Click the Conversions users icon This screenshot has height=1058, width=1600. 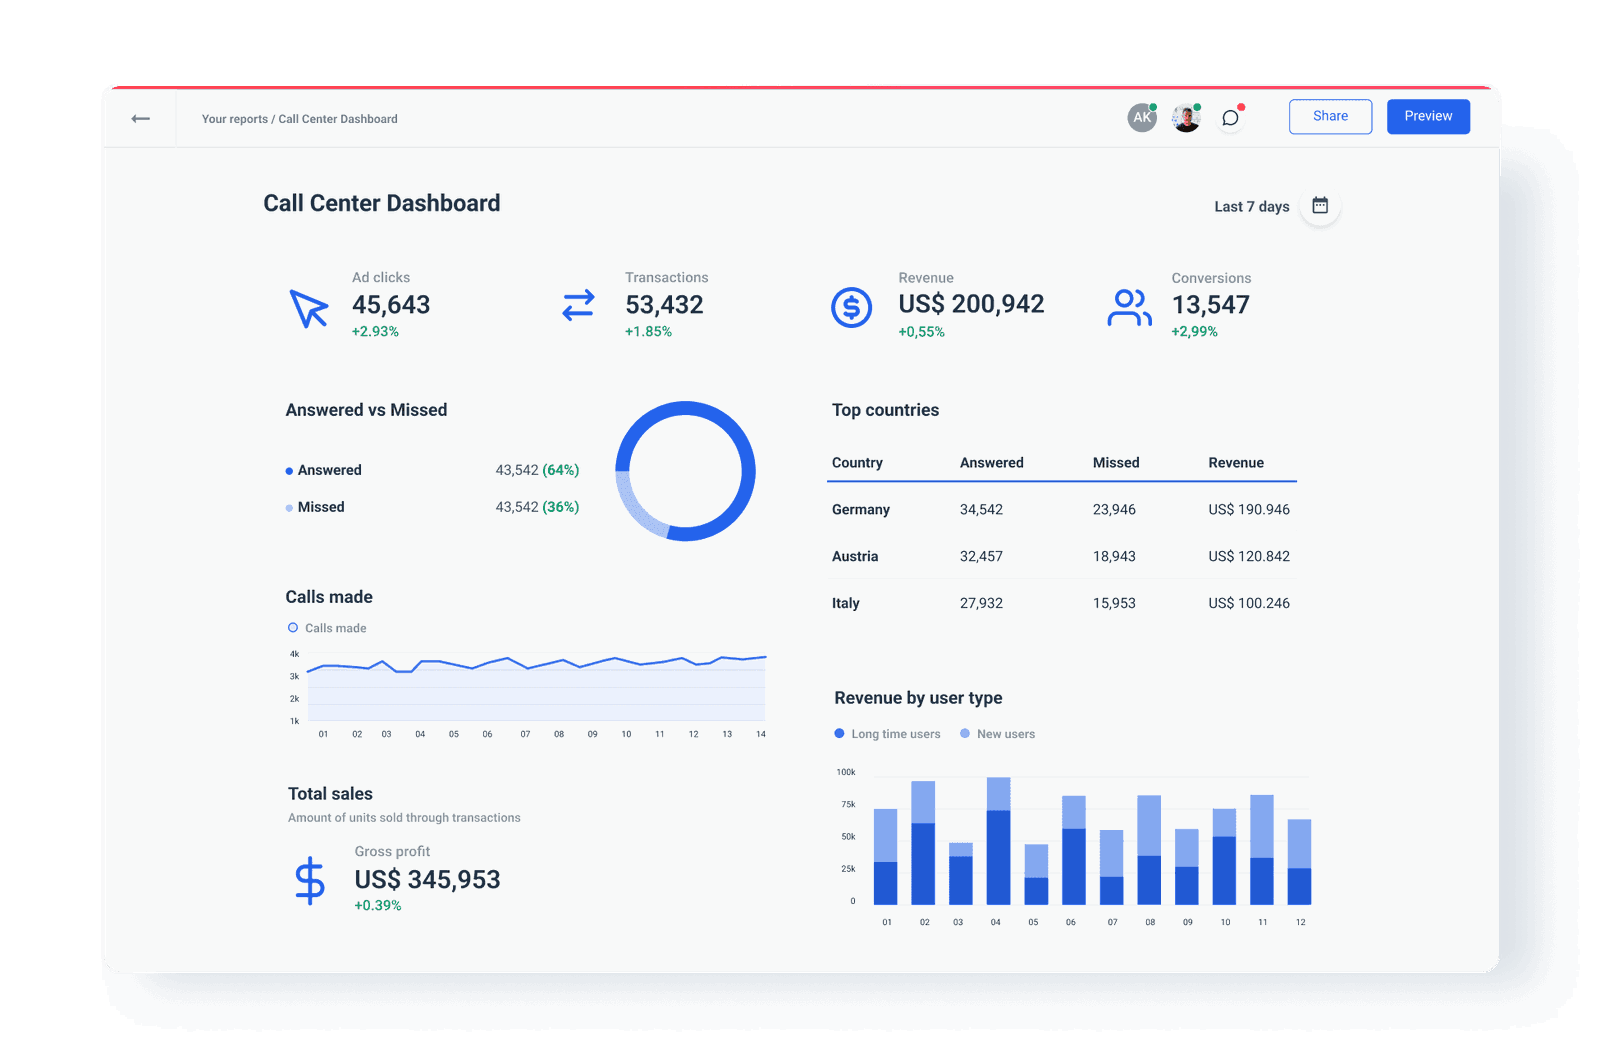click(x=1129, y=307)
